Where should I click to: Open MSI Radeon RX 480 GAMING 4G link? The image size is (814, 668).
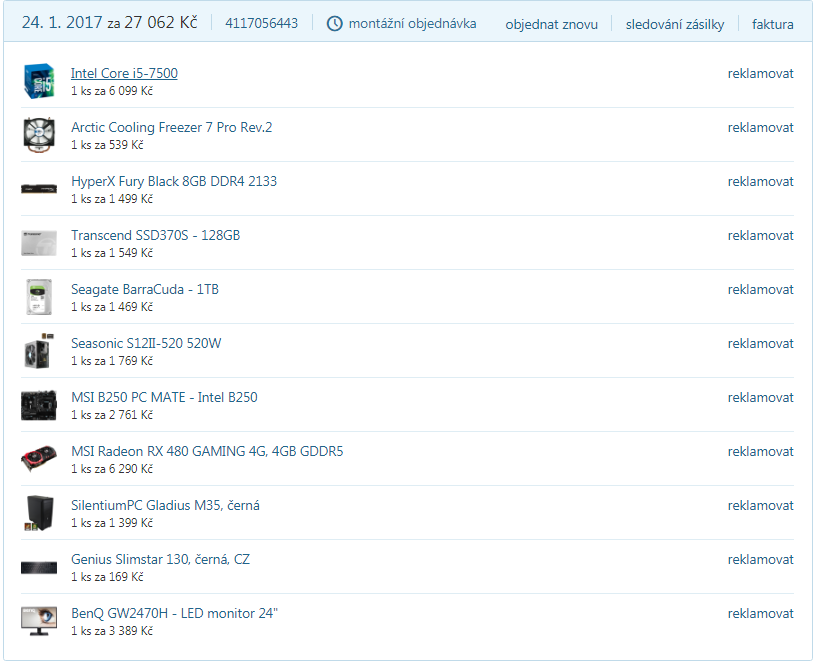pos(207,451)
